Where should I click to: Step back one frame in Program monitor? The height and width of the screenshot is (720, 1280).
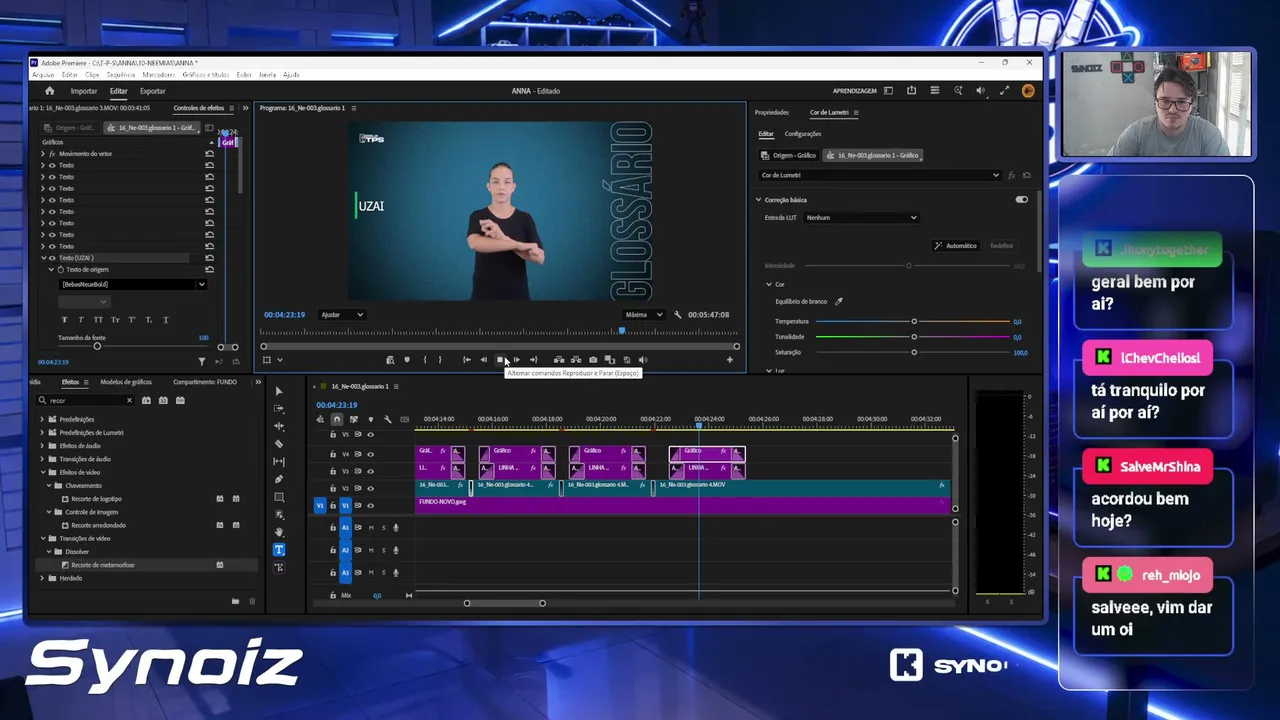tap(484, 360)
